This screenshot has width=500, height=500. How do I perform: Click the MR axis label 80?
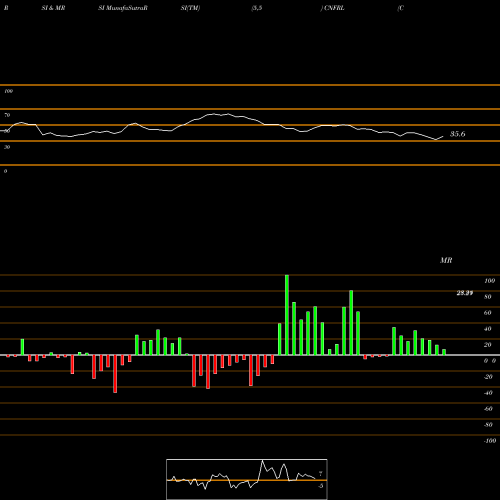(x=488, y=297)
